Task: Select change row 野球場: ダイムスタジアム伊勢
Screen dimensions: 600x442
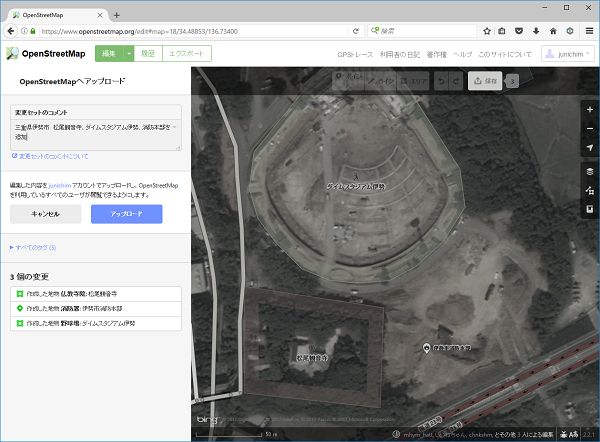Action: pos(96,323)
